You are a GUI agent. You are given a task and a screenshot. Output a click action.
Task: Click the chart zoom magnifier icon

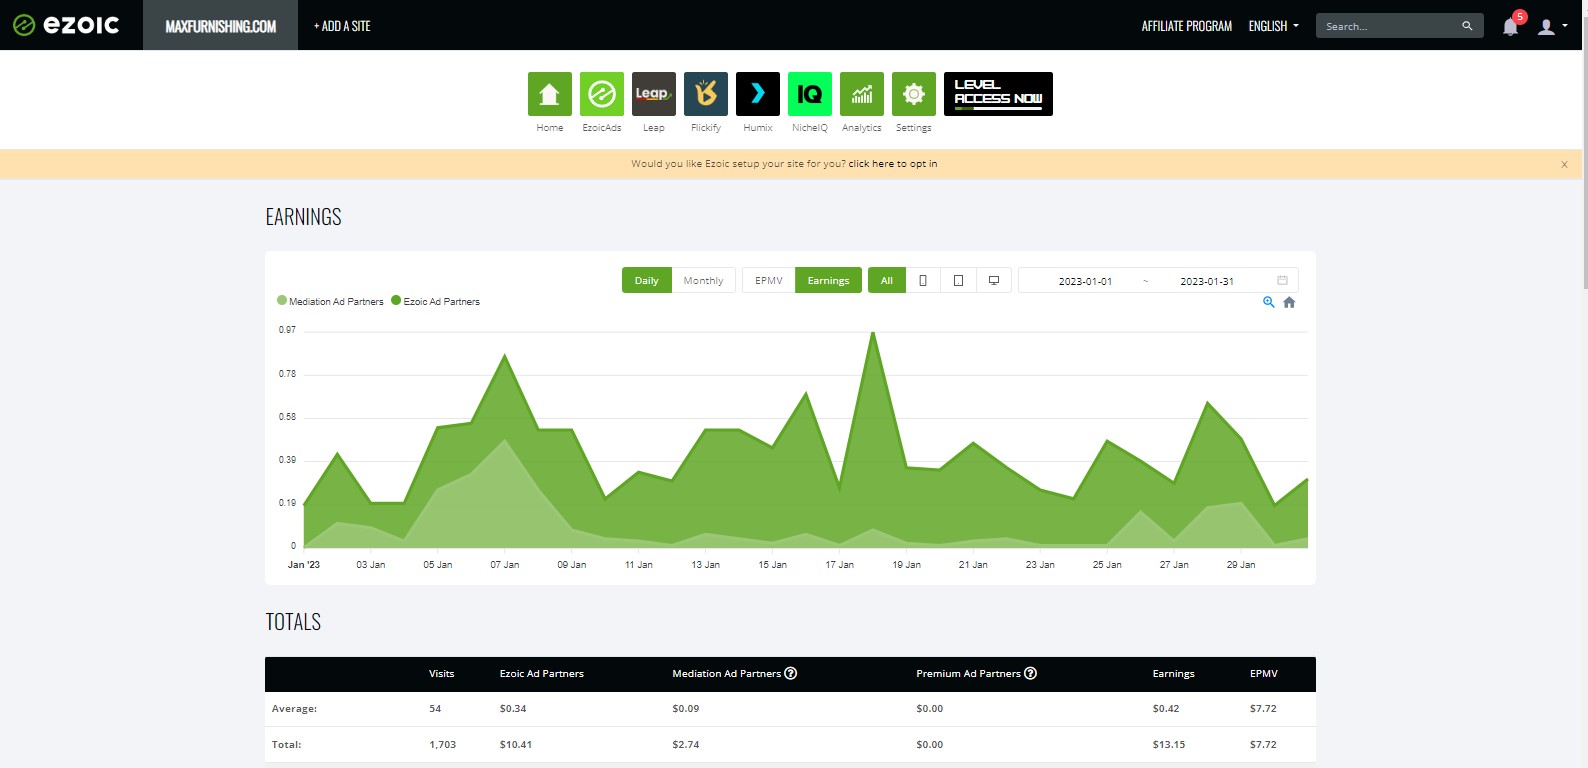(1268, 302)
